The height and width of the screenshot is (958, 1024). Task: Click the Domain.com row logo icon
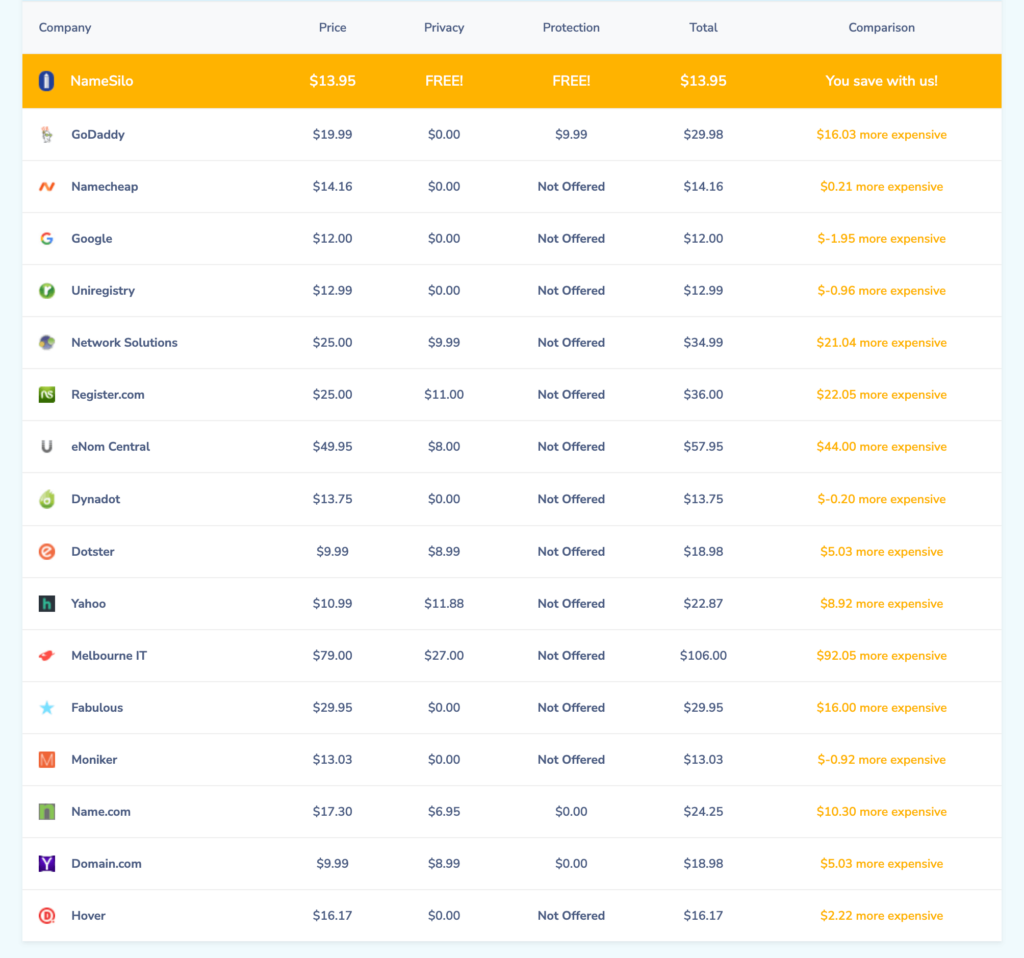tap(46, 863)
